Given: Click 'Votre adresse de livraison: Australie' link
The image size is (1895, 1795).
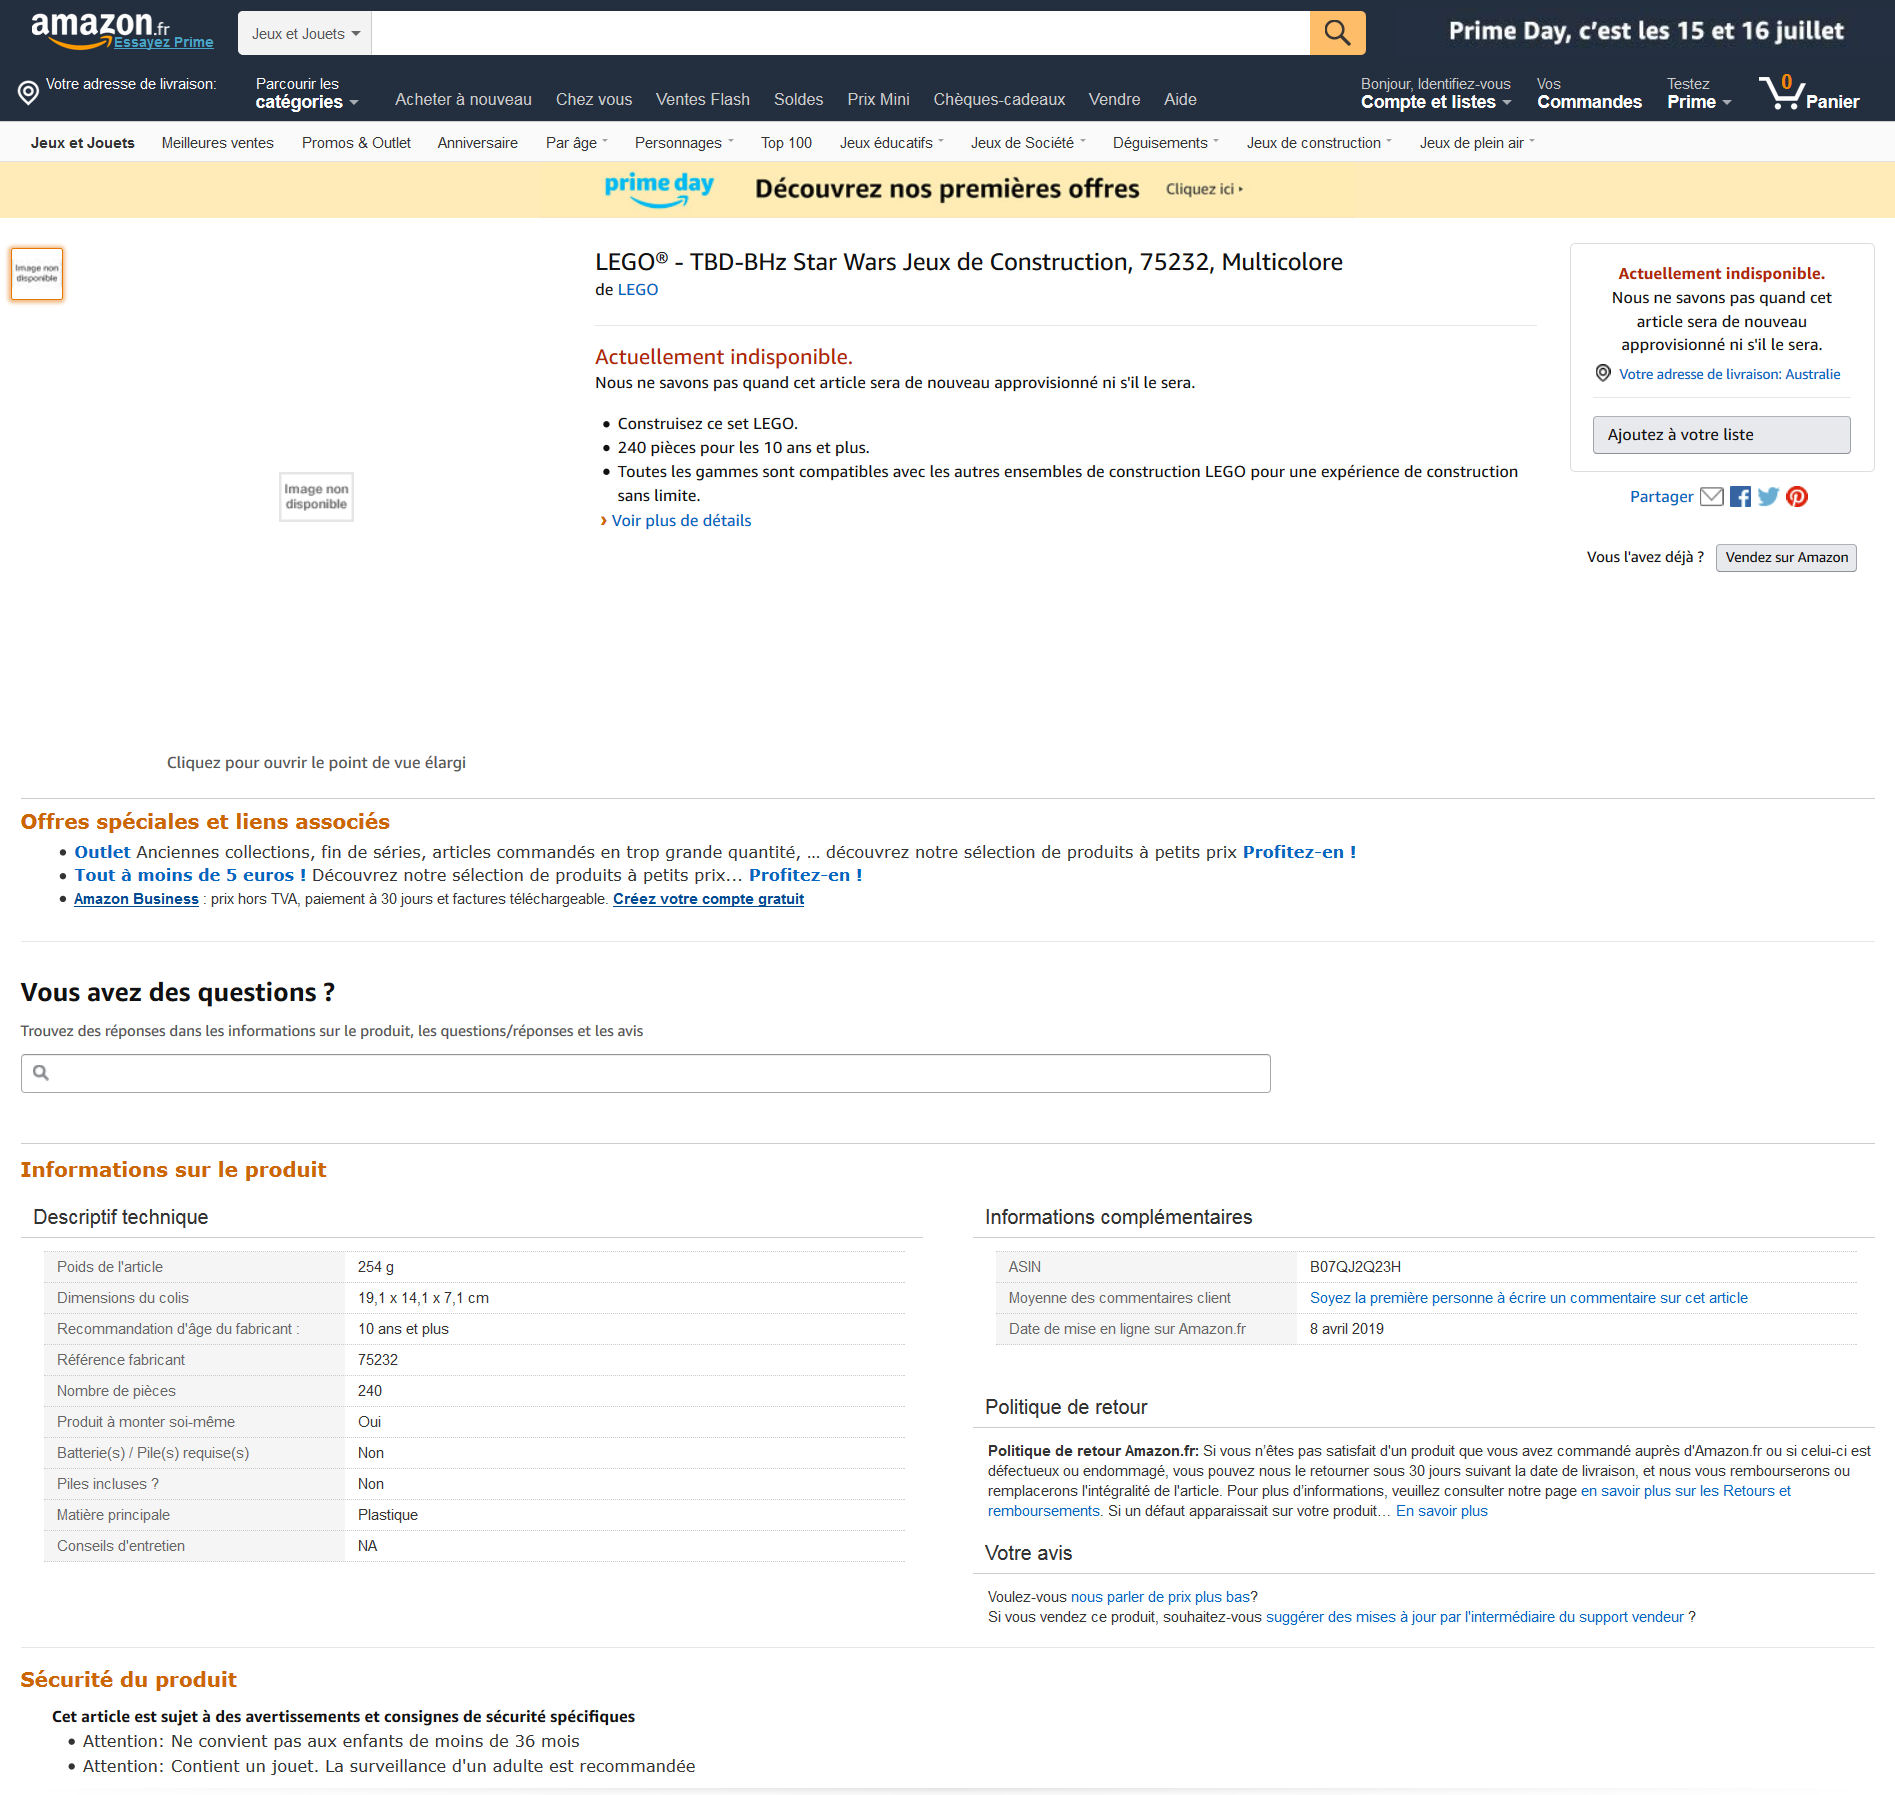Looking at the screenshot, I should (1729, 374).
